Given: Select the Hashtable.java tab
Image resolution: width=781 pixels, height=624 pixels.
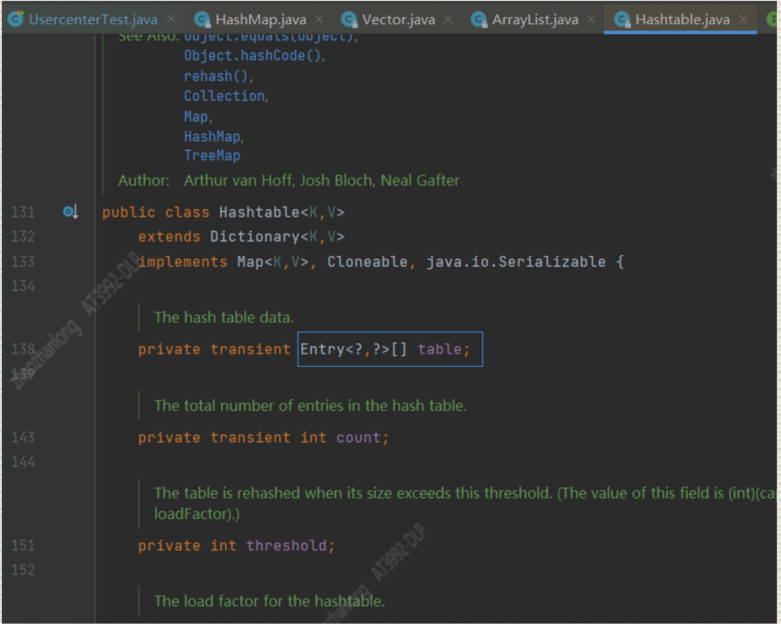Looking at the screenshot, I should 682,19.
